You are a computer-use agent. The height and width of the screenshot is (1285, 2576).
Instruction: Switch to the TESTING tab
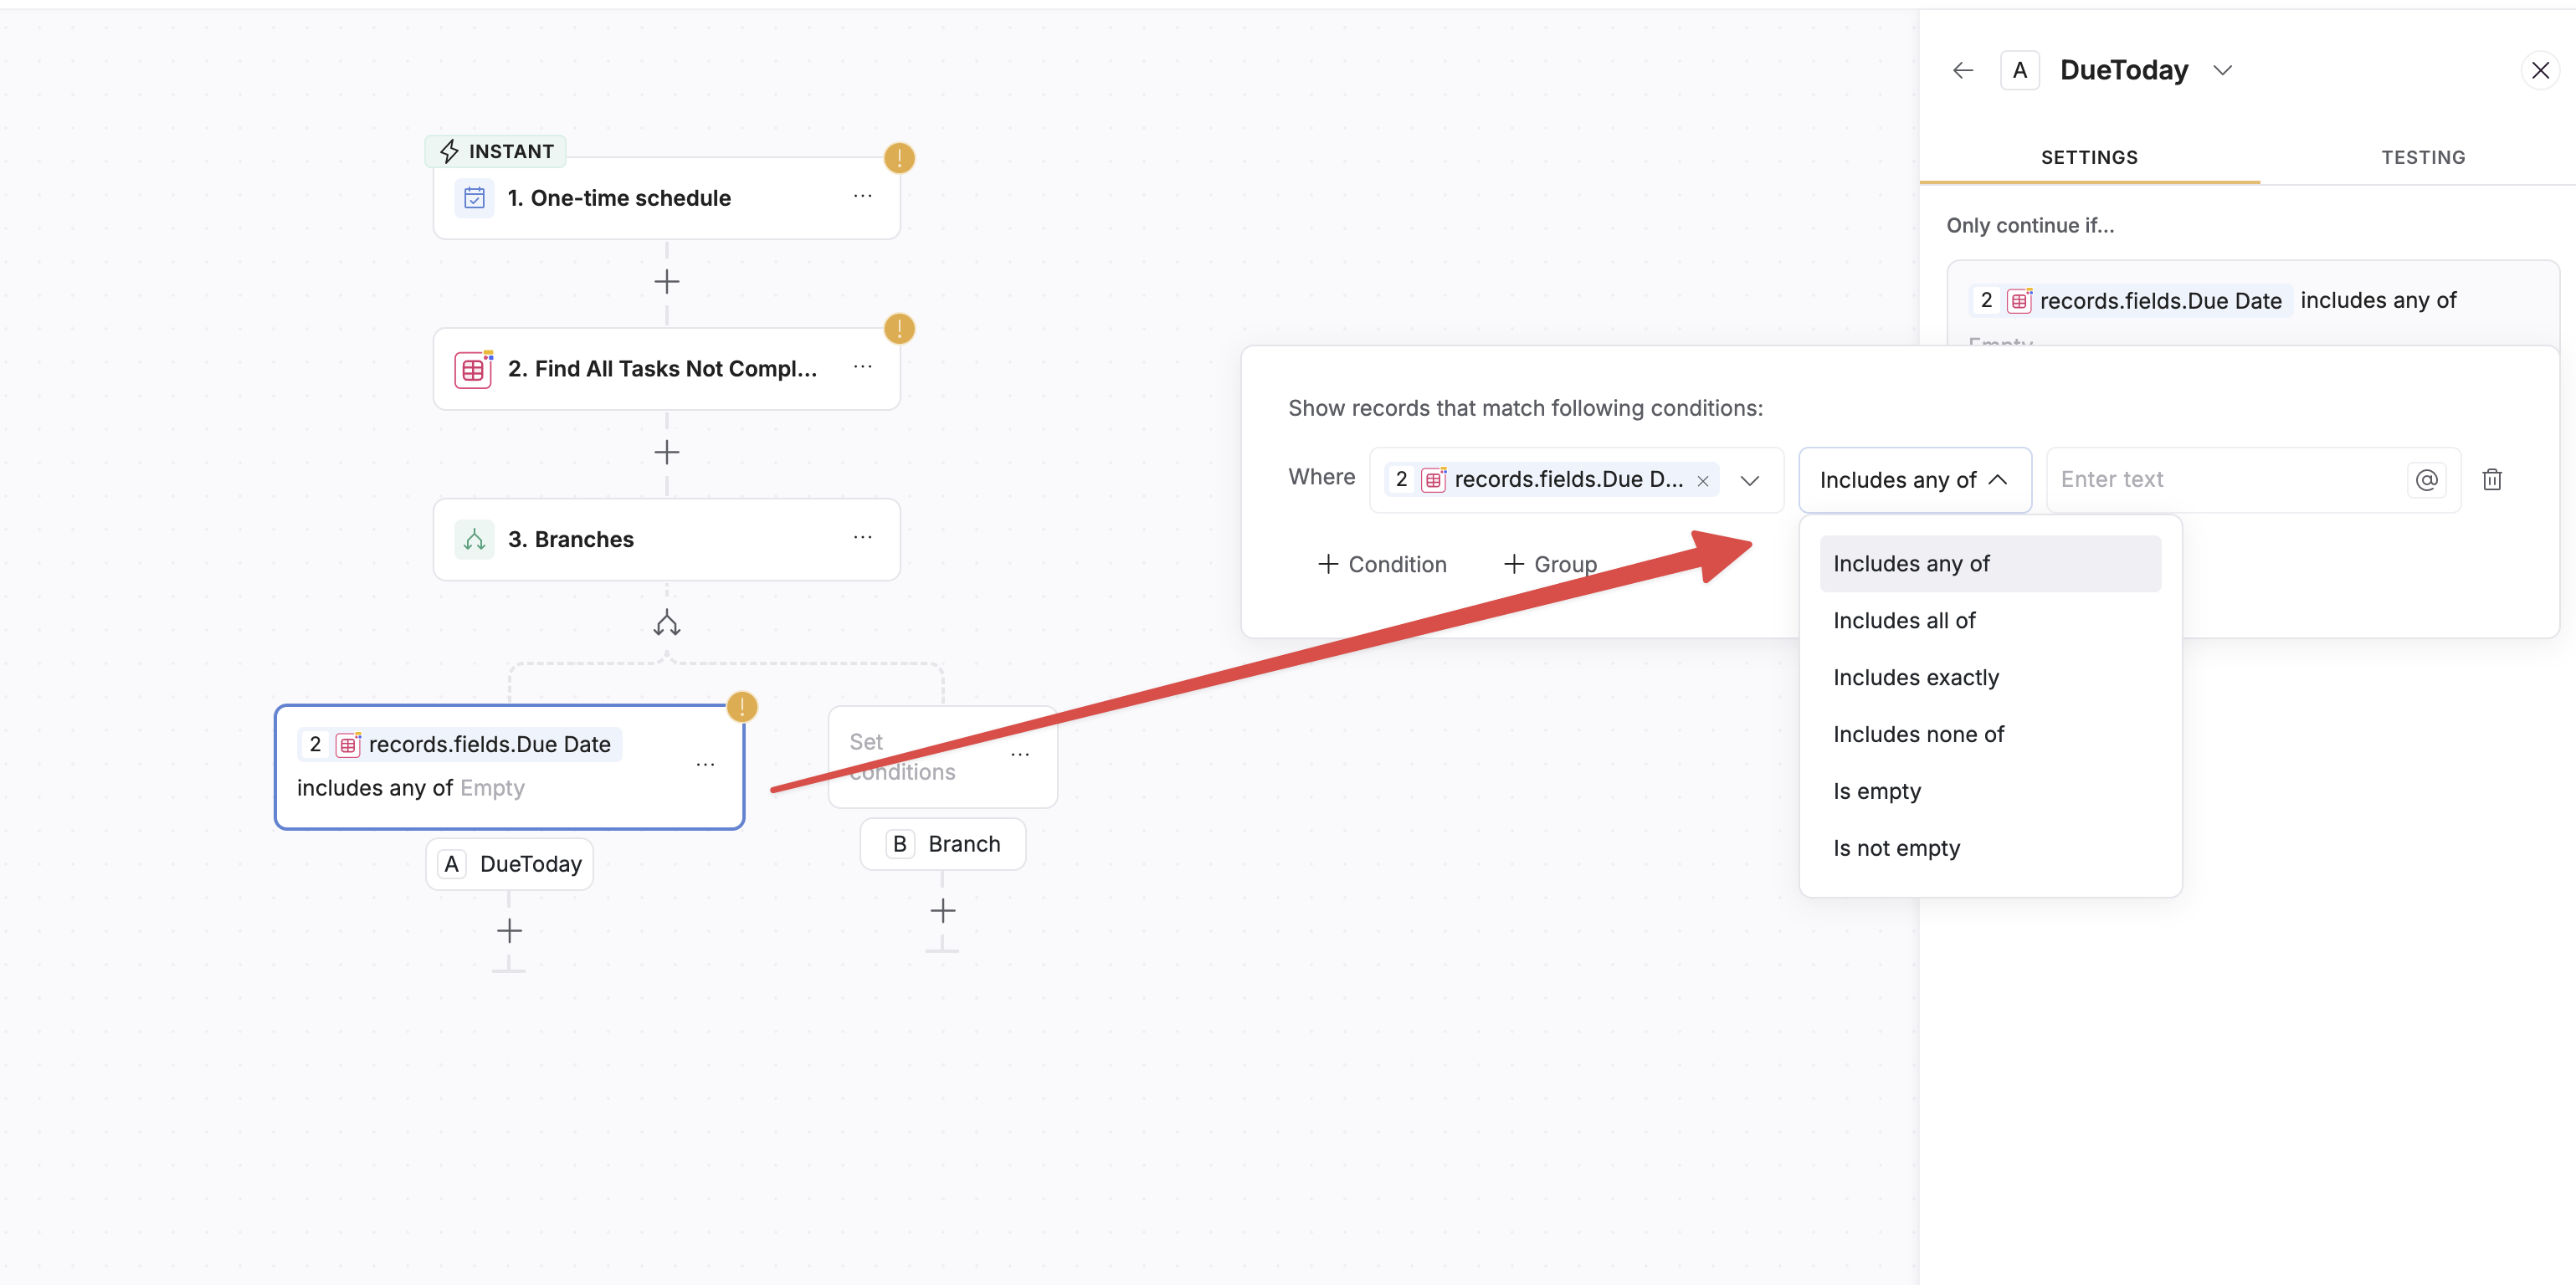(2422, 157)
